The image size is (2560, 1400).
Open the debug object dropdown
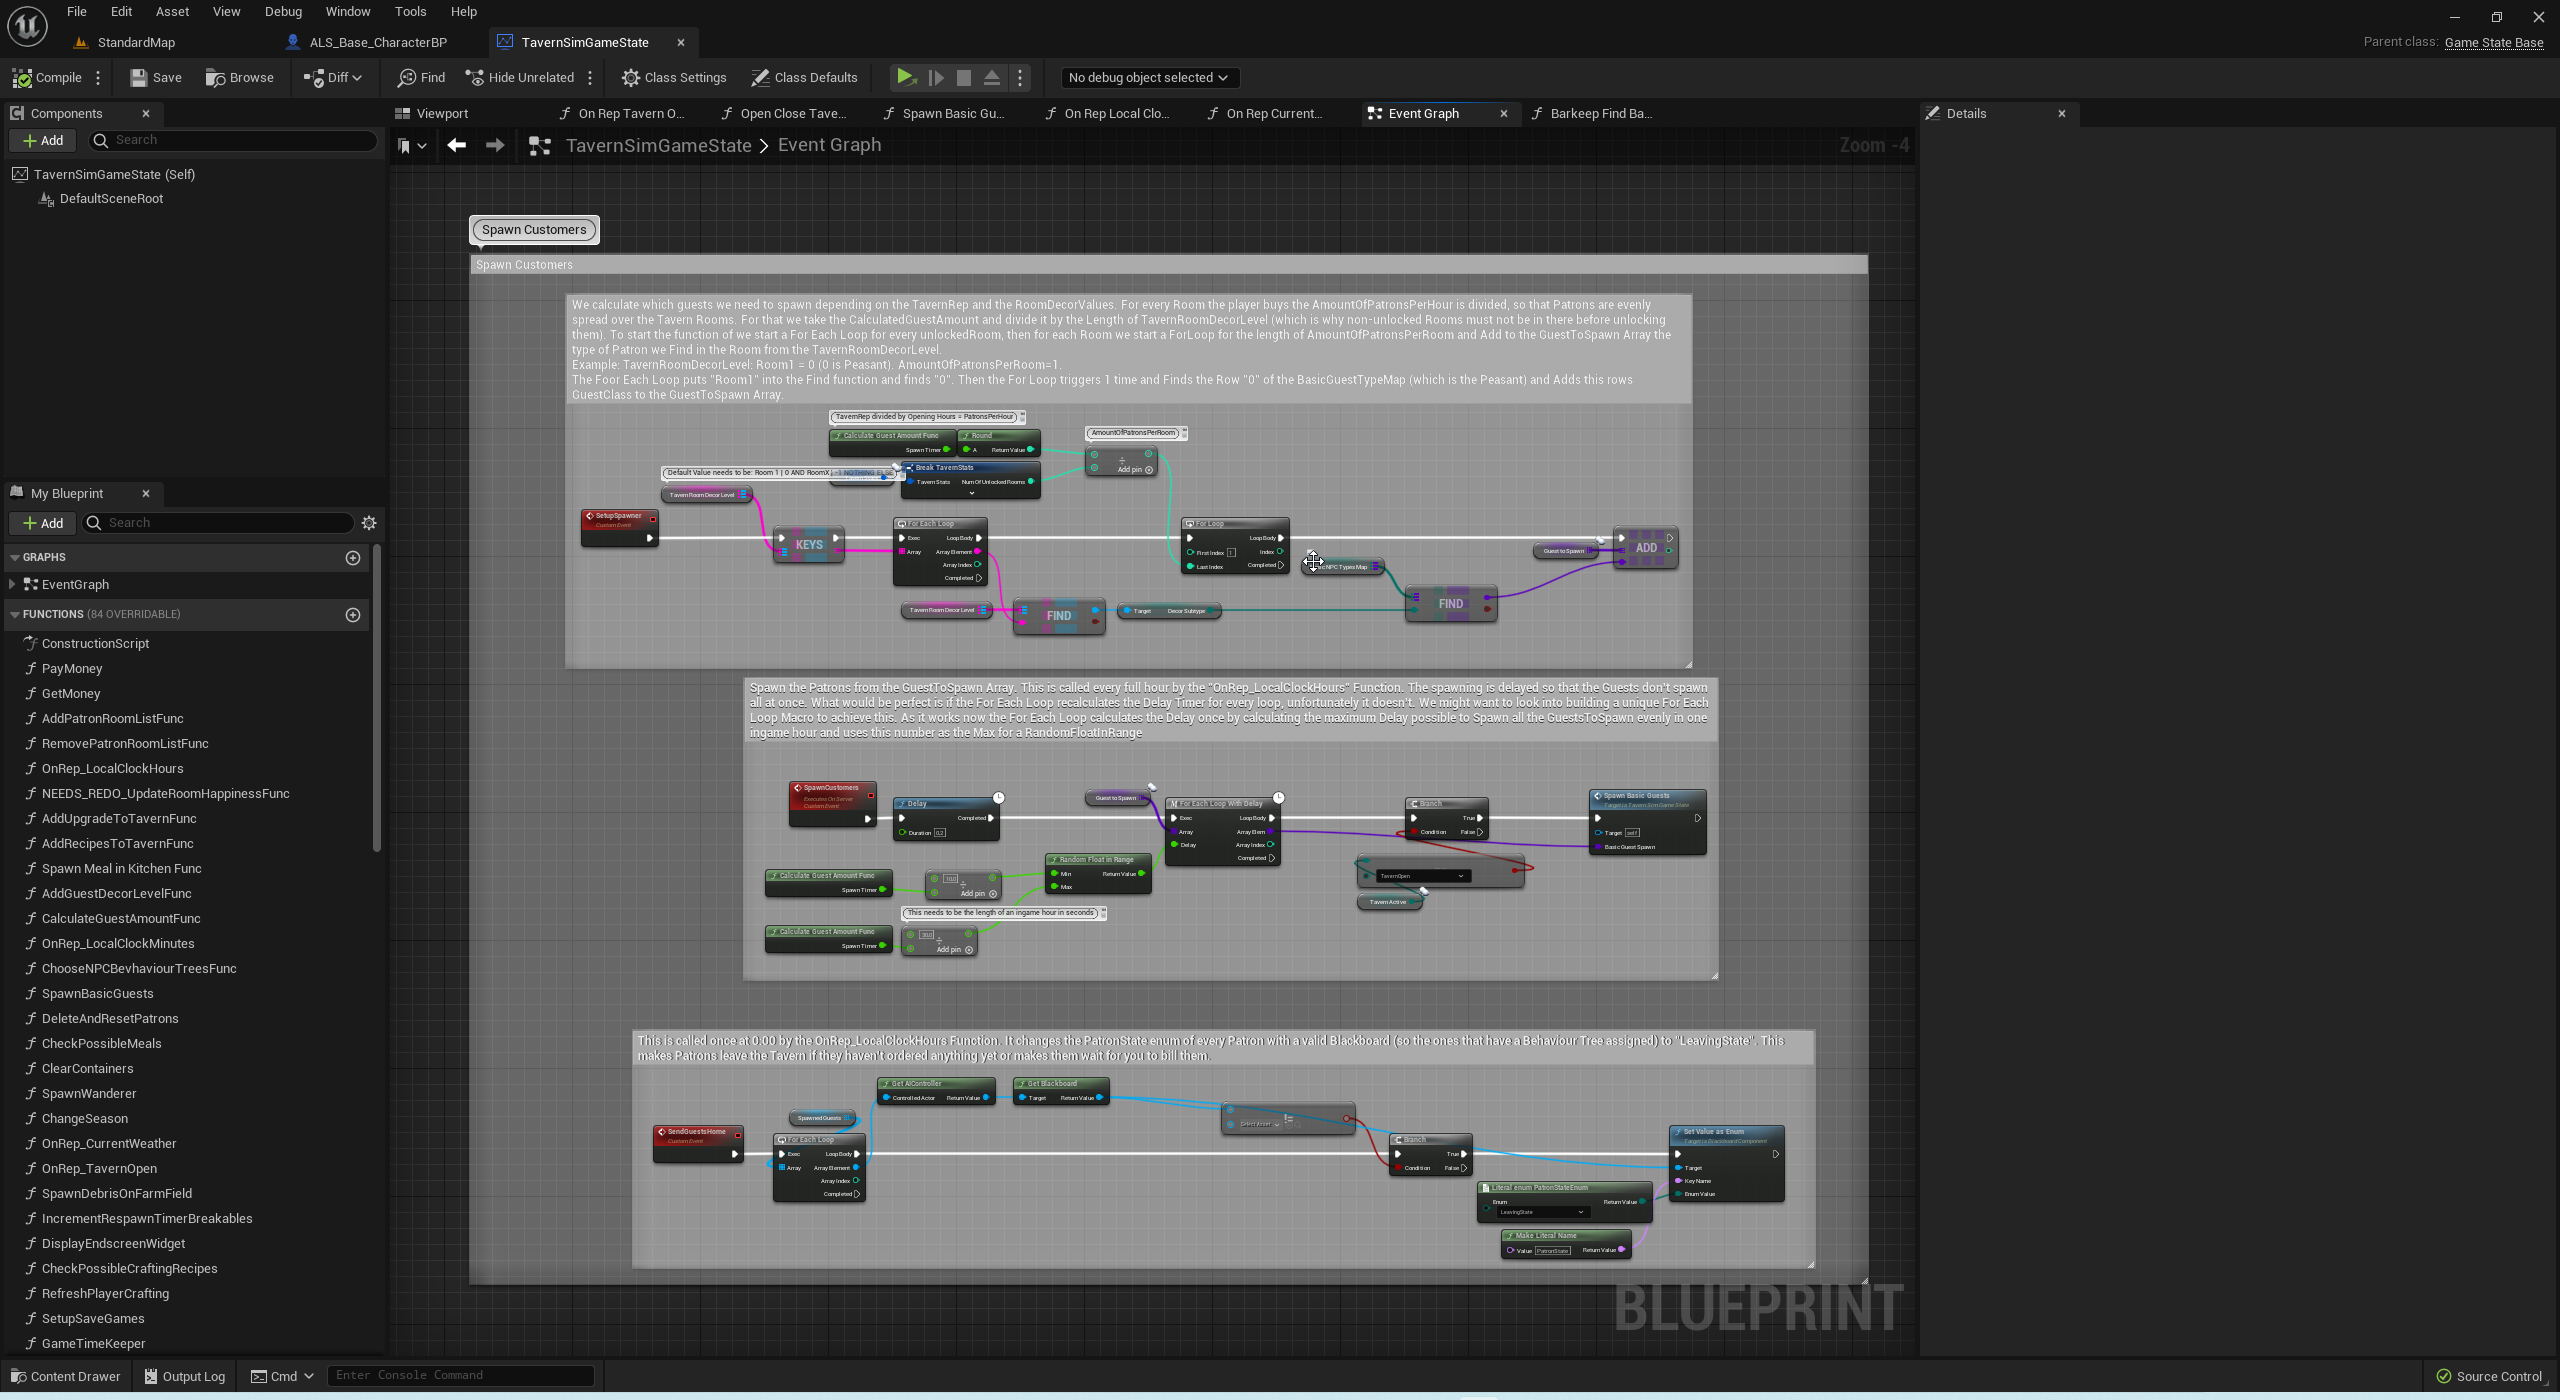tap(1147, 77)
